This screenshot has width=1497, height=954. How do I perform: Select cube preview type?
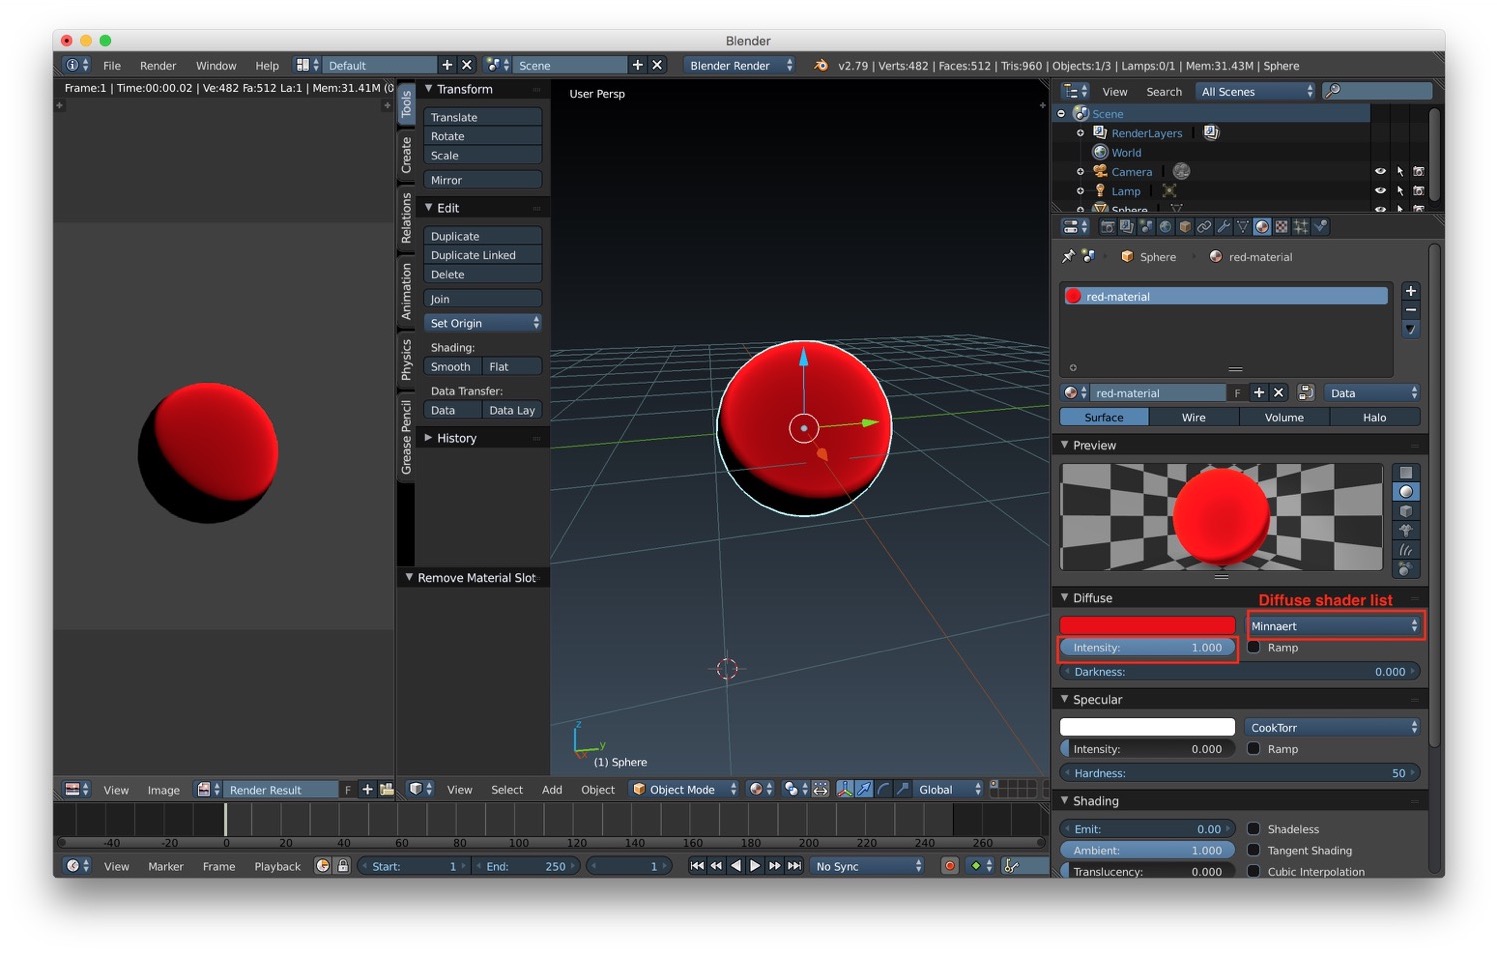(x=1406, y=511)
